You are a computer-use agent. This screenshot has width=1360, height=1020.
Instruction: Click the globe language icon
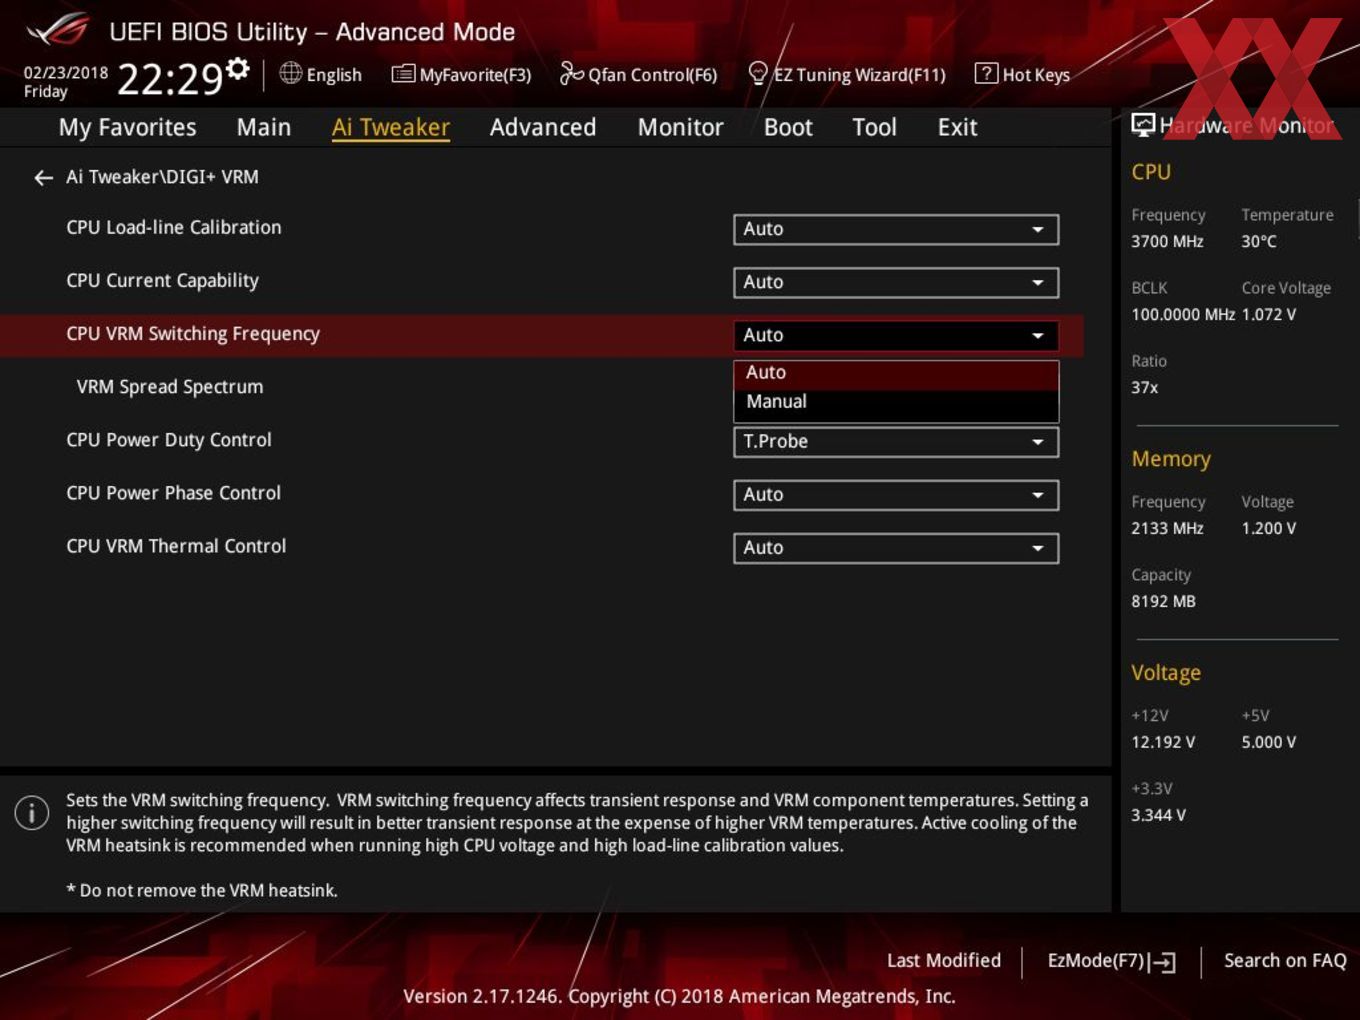click(291, 73)
